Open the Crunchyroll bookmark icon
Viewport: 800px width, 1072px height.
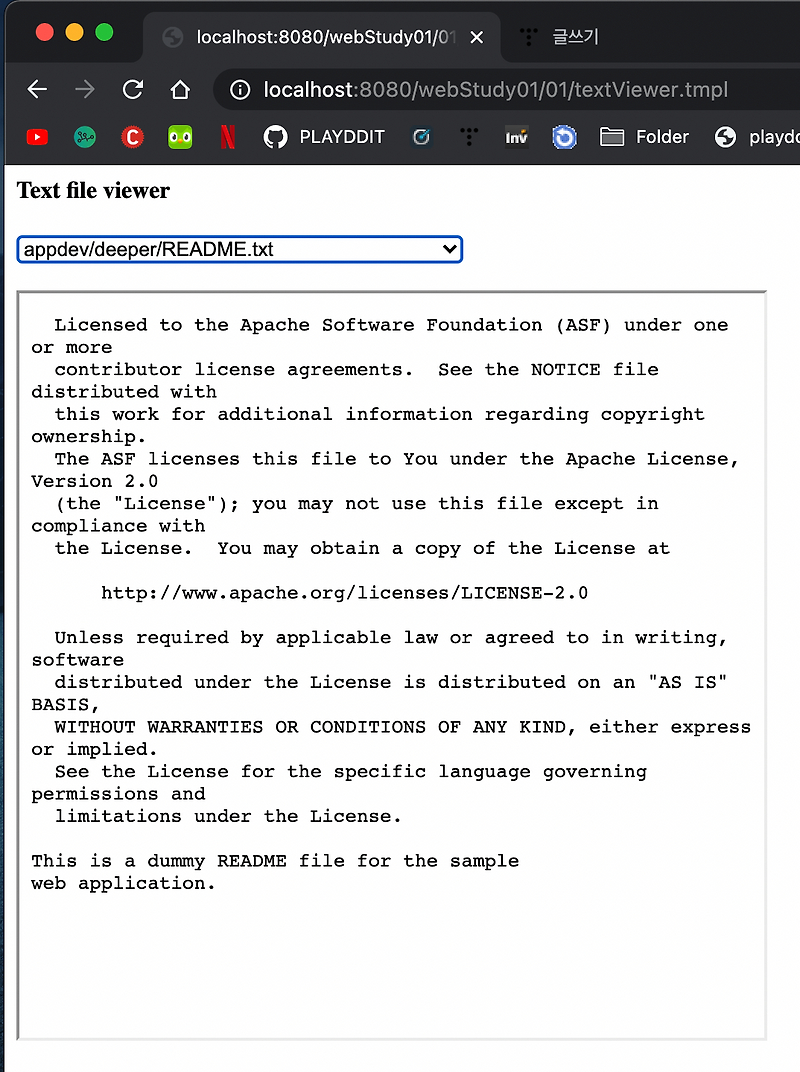(132, 137)
